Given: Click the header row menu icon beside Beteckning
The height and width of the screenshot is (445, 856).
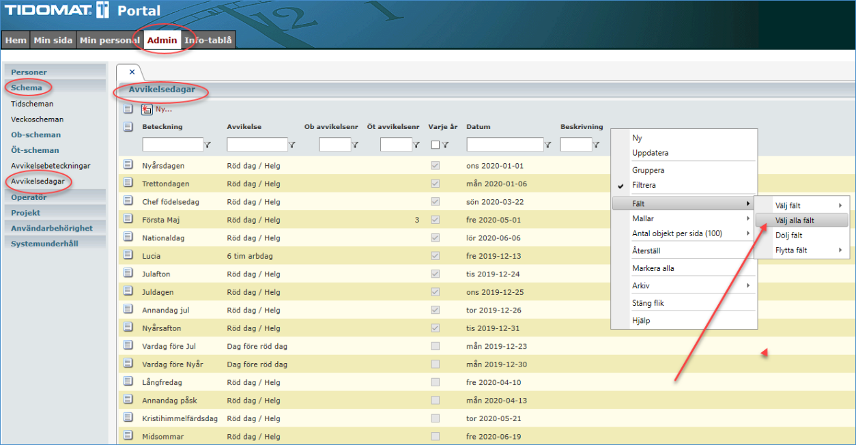Looking at the screenshot, I should [128, 127].
